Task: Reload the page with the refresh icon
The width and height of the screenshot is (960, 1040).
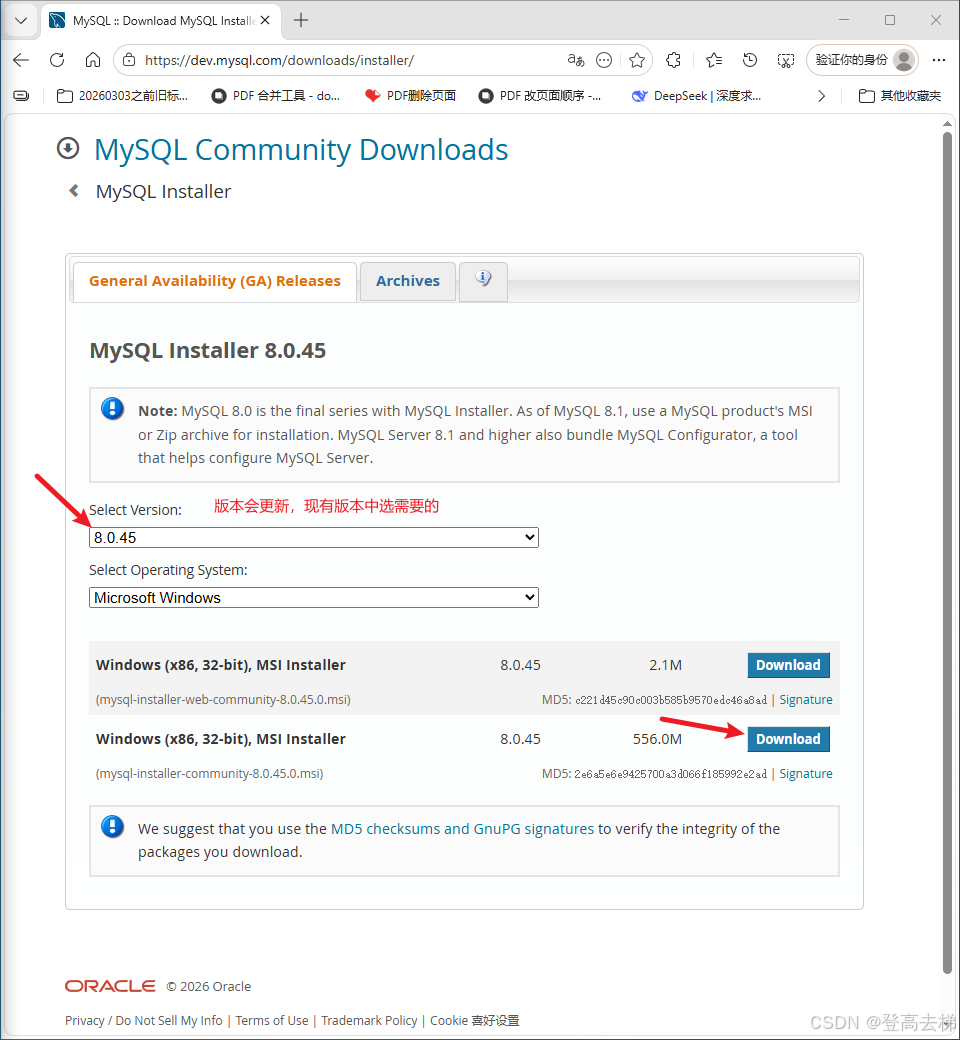Action: pyautogui.click(x=57, y=60)
